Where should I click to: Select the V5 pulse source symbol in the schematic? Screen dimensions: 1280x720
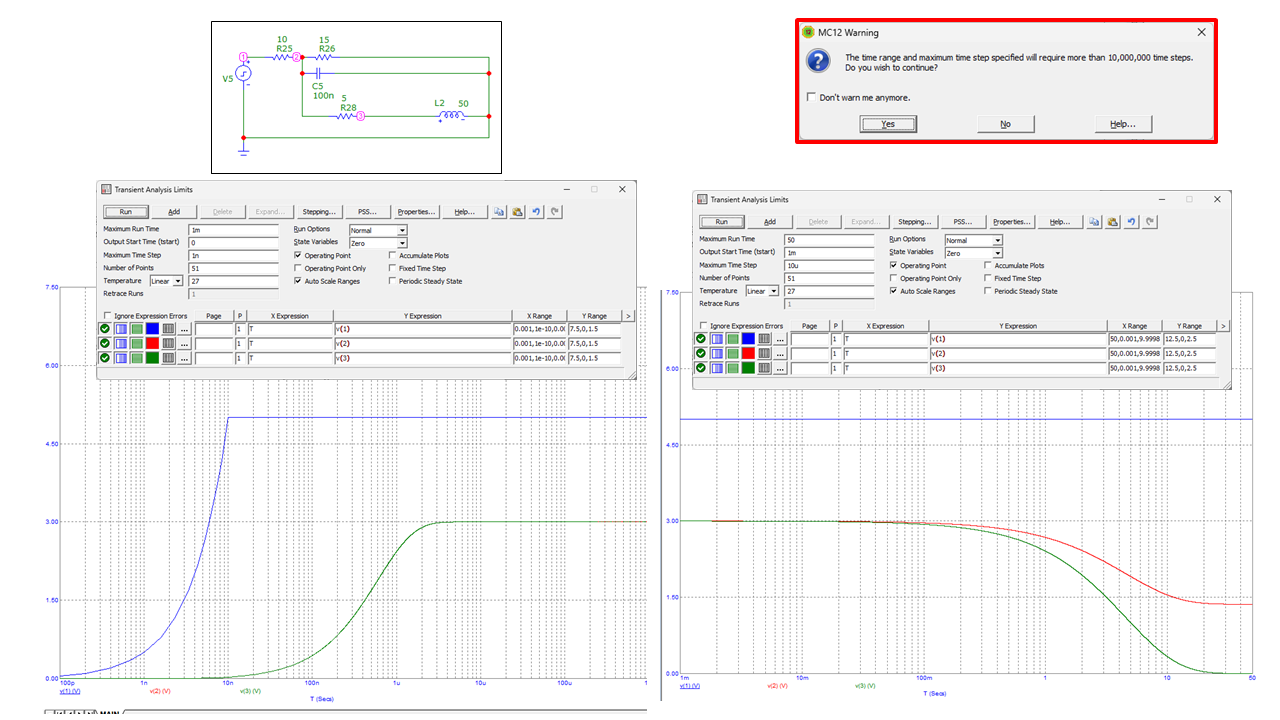[x=243, y=74]
